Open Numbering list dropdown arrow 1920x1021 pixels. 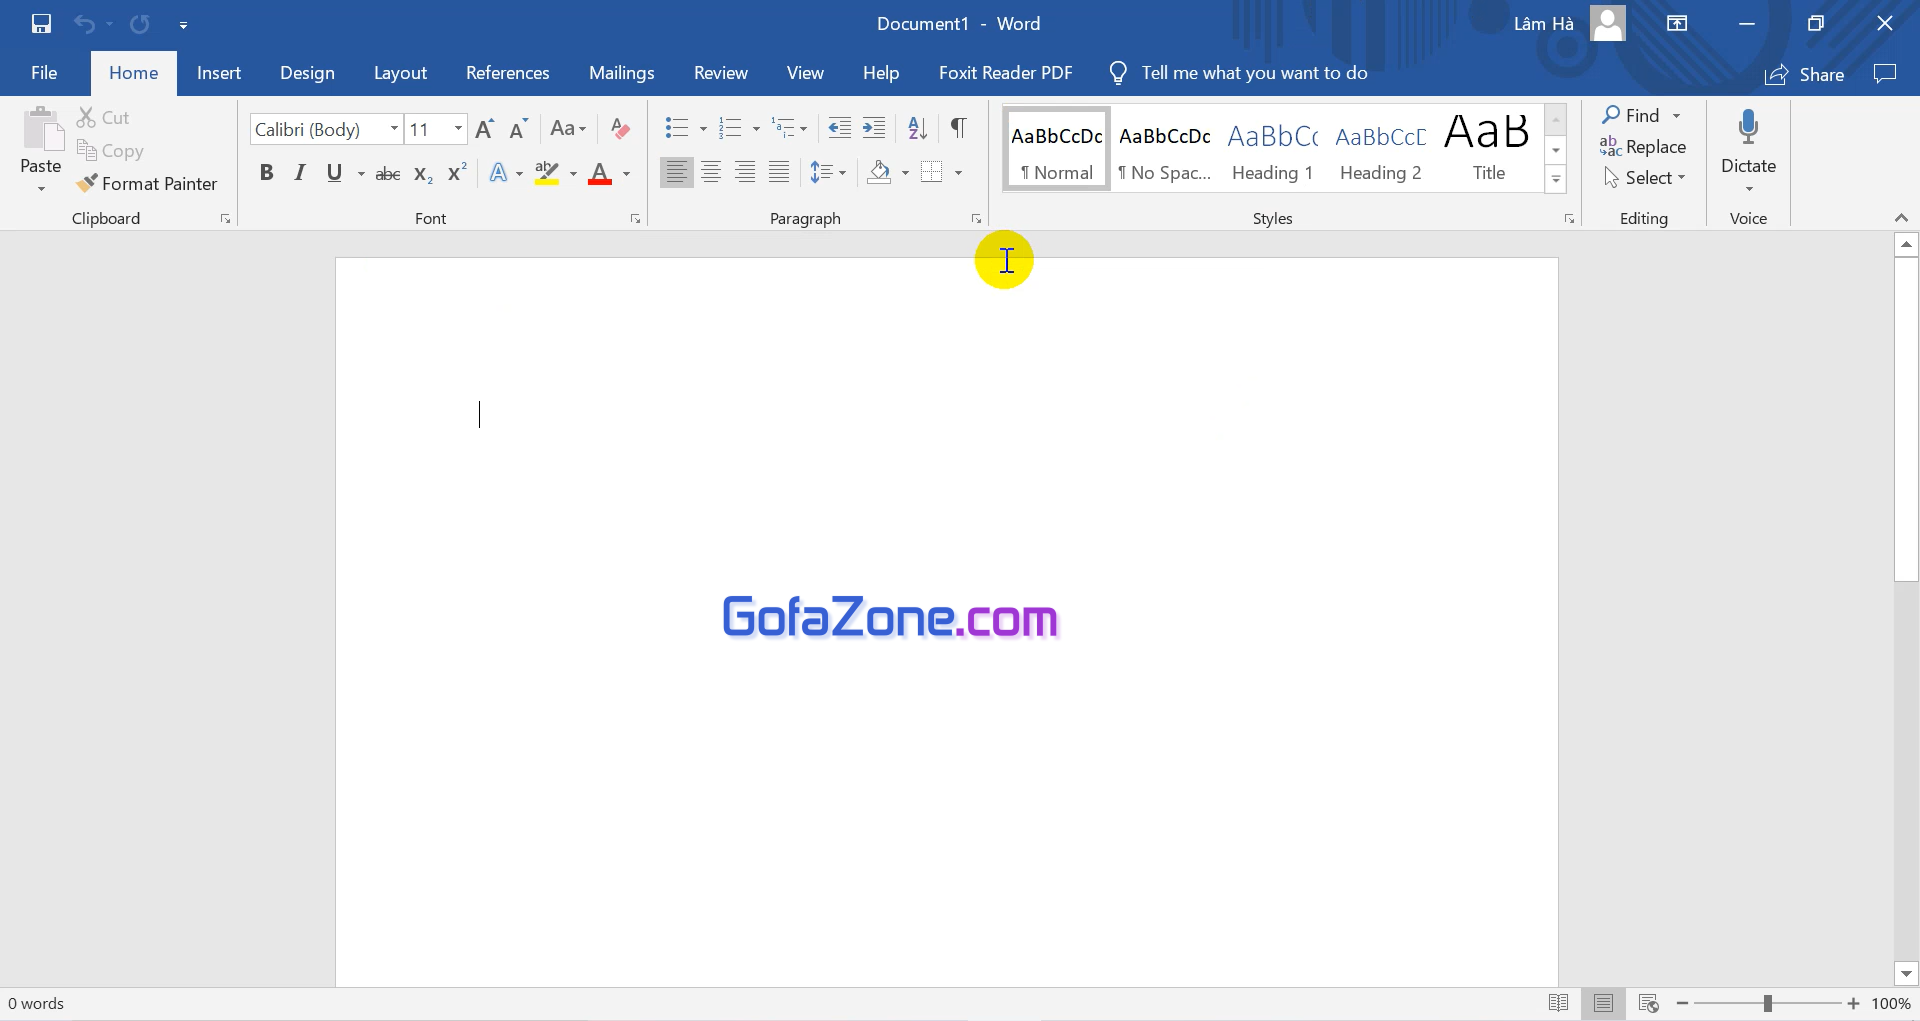coord(756,129)
